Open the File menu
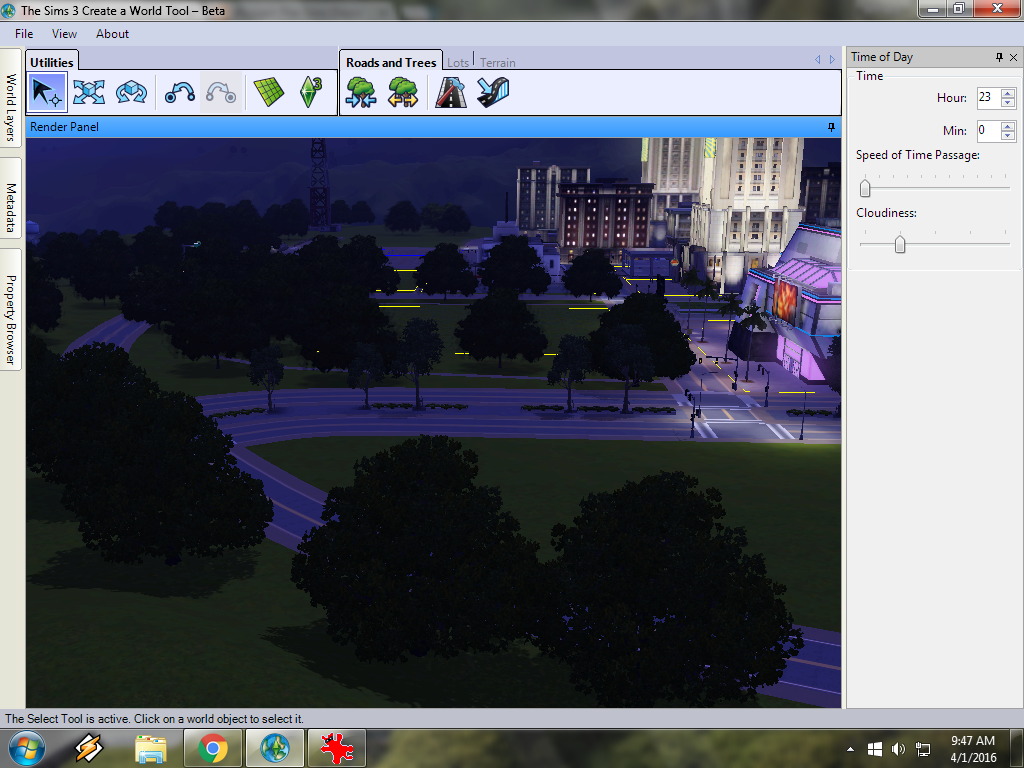Screen dimensions: 1024x768 pos(24,34)
